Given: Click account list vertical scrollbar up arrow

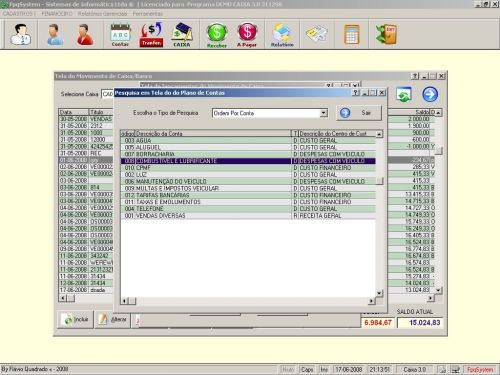Looking at the screenshot, I should coord(379,134).
